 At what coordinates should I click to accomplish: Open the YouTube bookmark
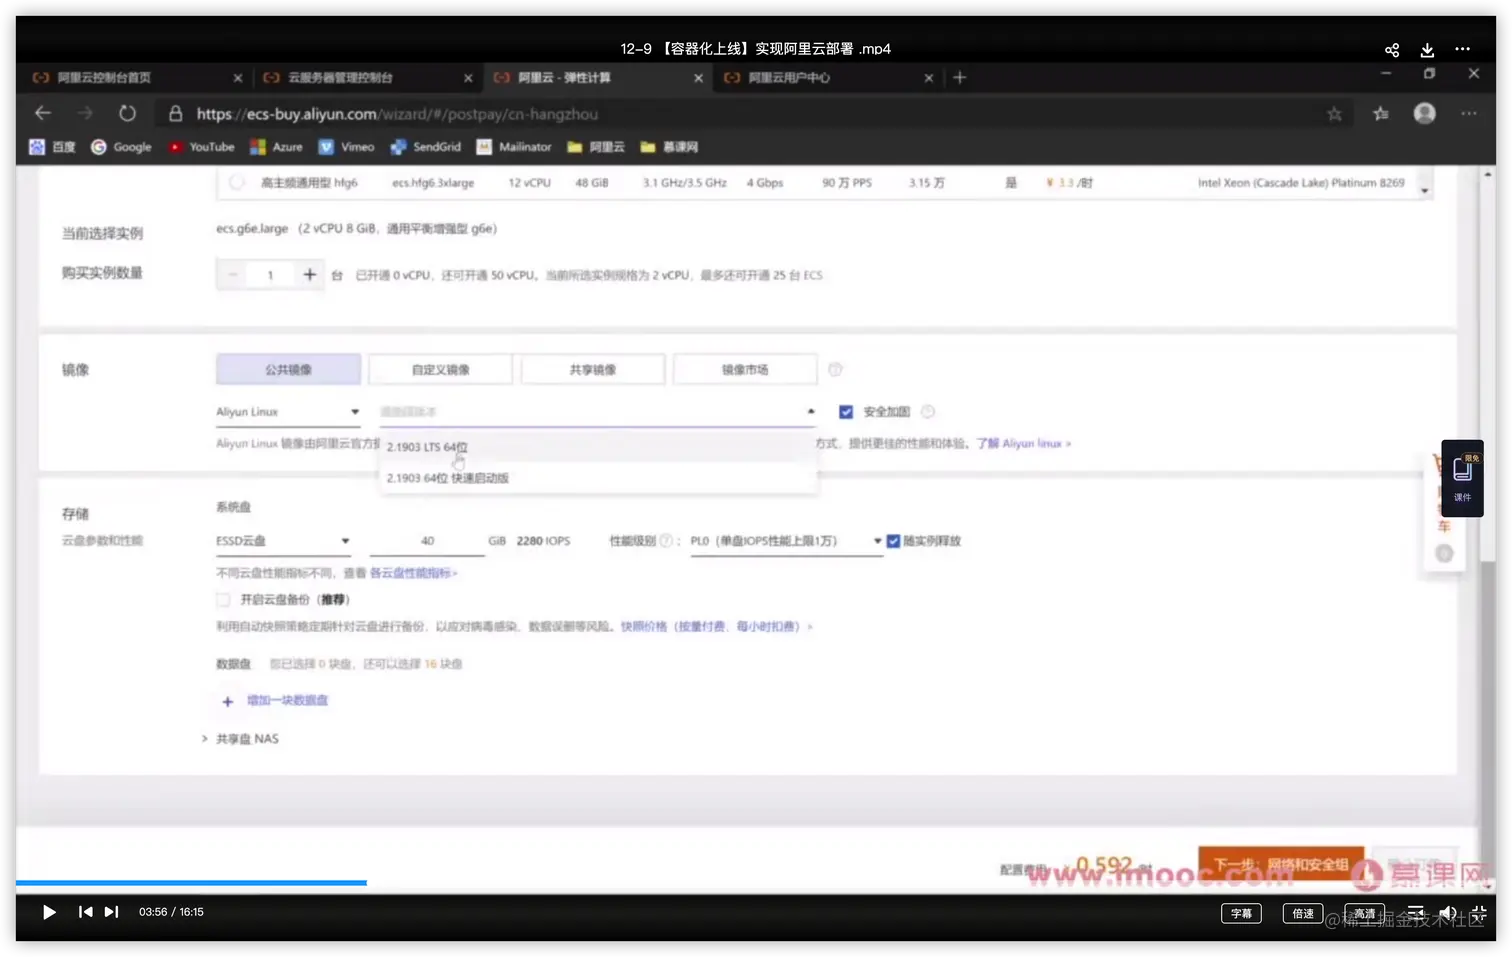[x=201, y=147]
